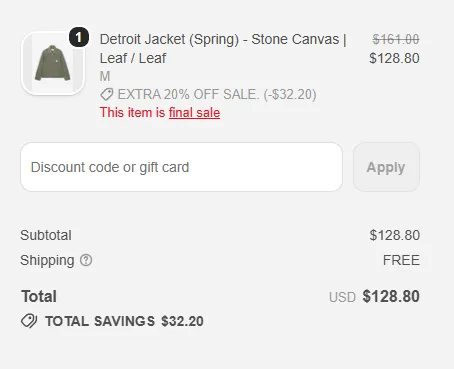Click the USD currency label
Viewport: 454px width, 369px height.
342,297
